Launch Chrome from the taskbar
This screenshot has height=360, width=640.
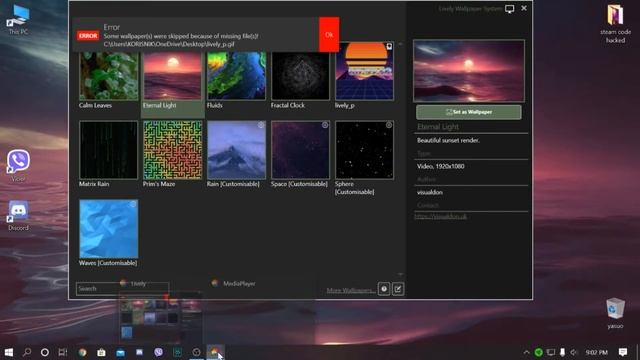coord(82,352)
